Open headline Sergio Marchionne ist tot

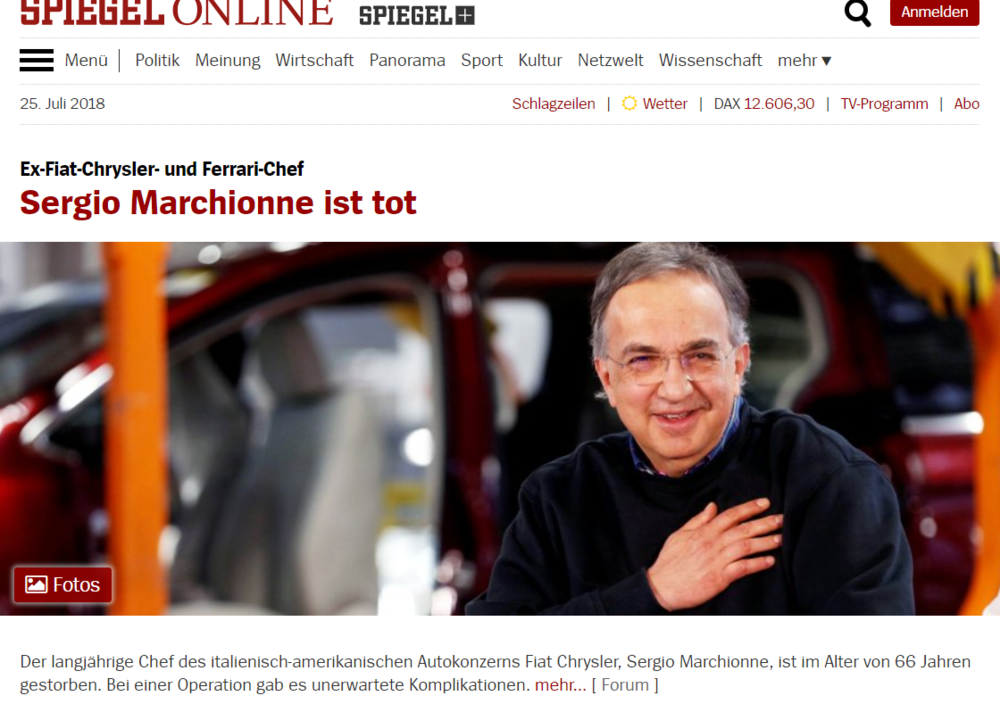[x=218, y=203]
